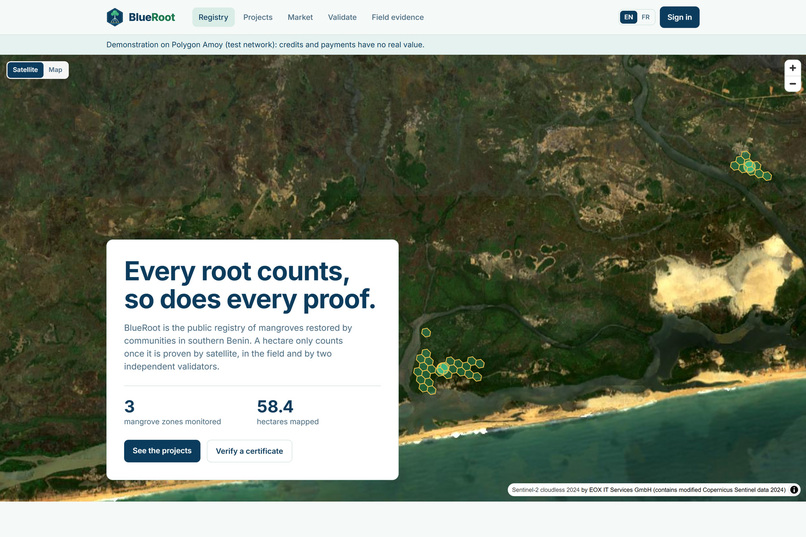
Task: Click See the projects button
Action: pos(162,451)
